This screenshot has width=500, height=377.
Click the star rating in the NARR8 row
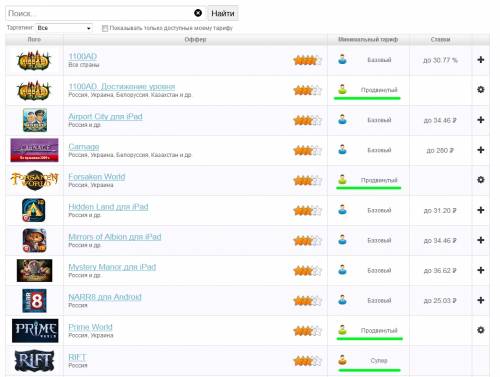point(307,301)
